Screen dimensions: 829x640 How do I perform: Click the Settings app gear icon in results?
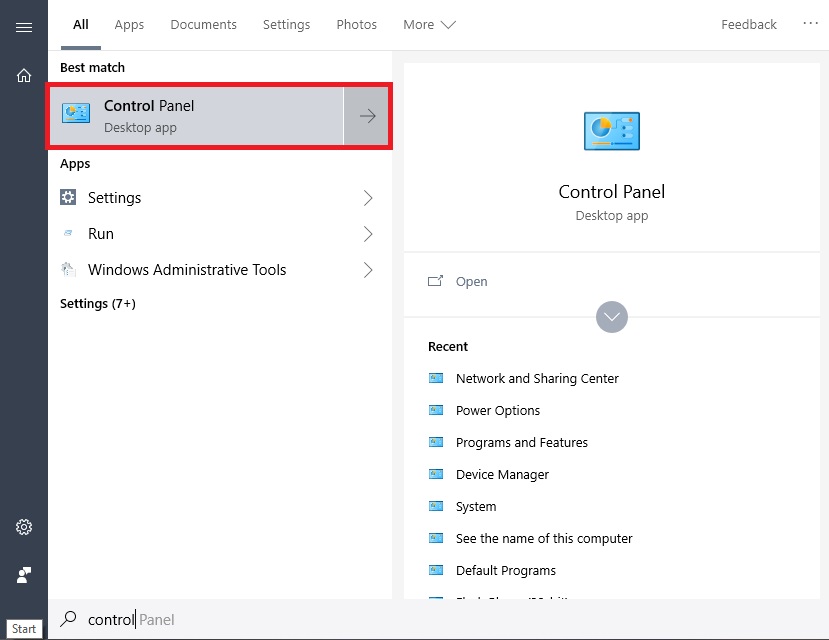68,197
